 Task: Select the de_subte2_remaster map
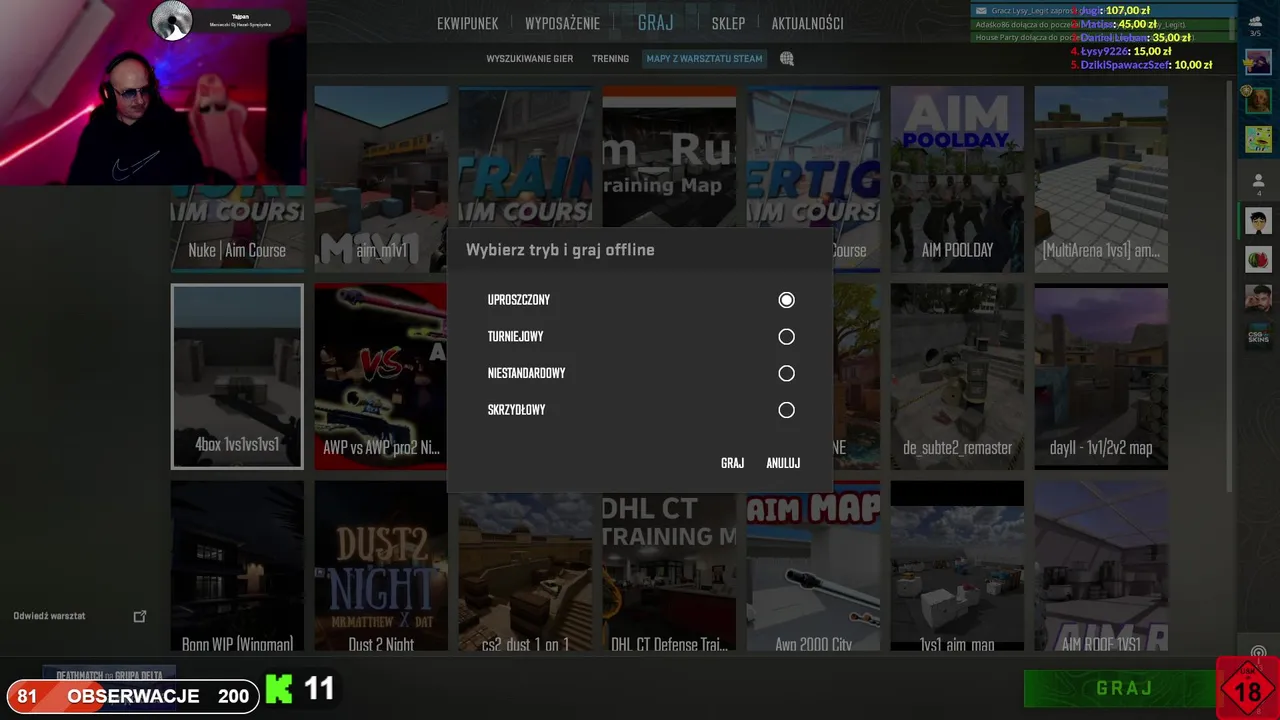coord(957,377)
